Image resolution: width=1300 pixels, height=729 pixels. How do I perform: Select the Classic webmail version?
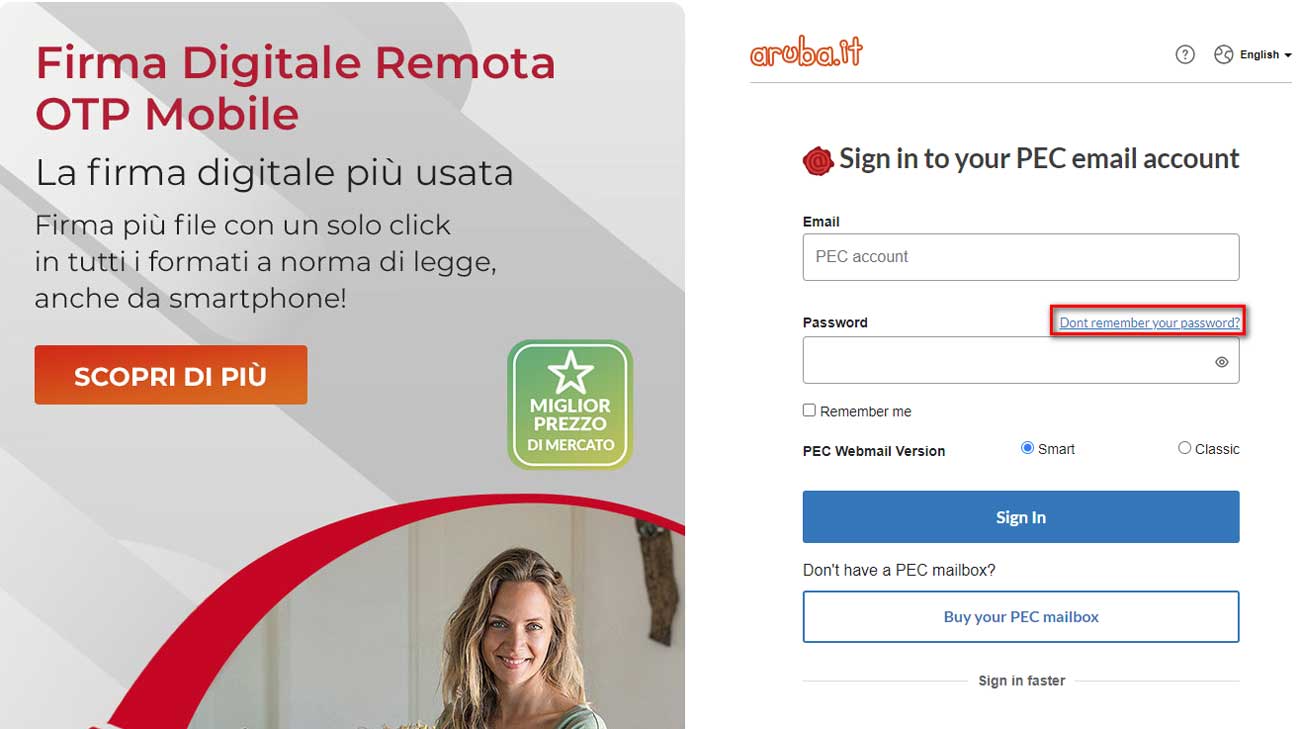point(1184,448)
